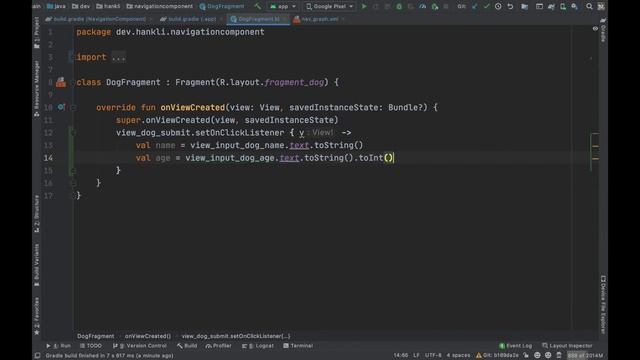Click the memory usage indicator in status bar
This screenshot has height=360, width=640.
[585, 355]
